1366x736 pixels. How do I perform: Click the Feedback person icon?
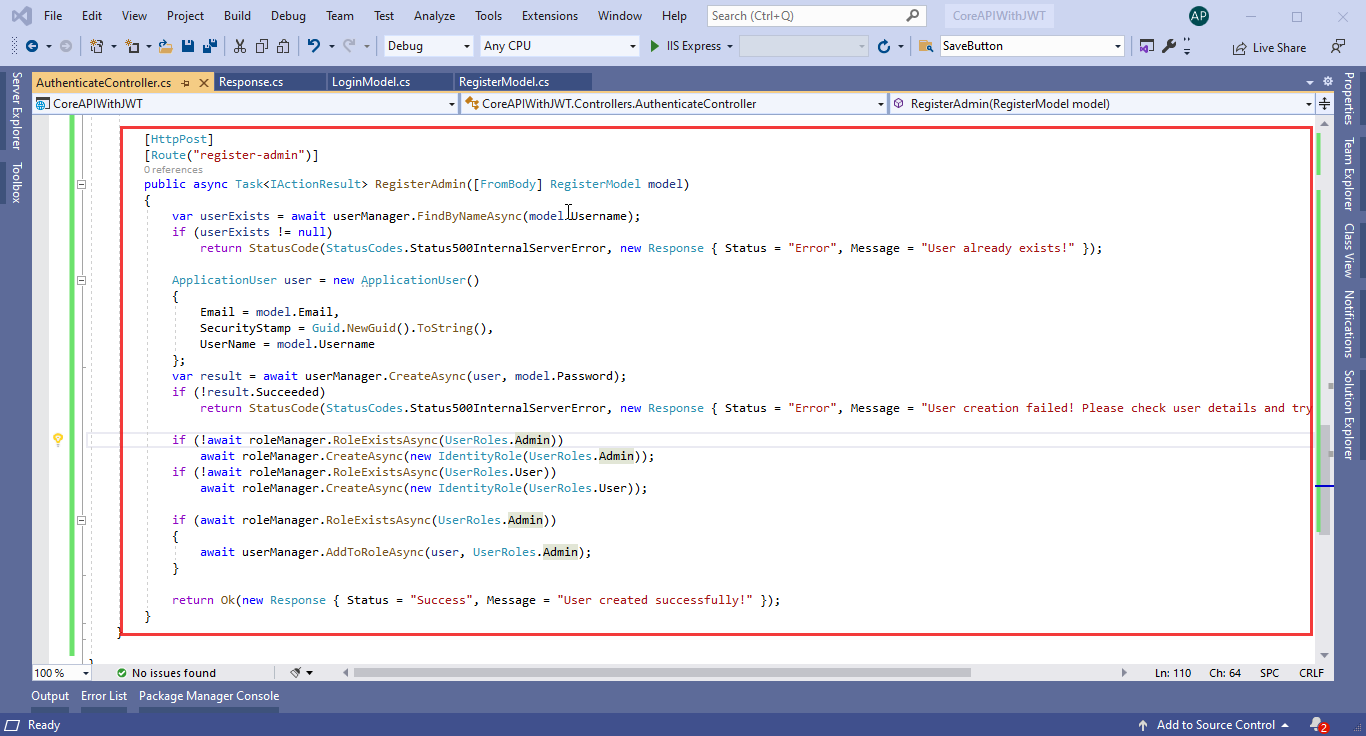point(1337,46)
